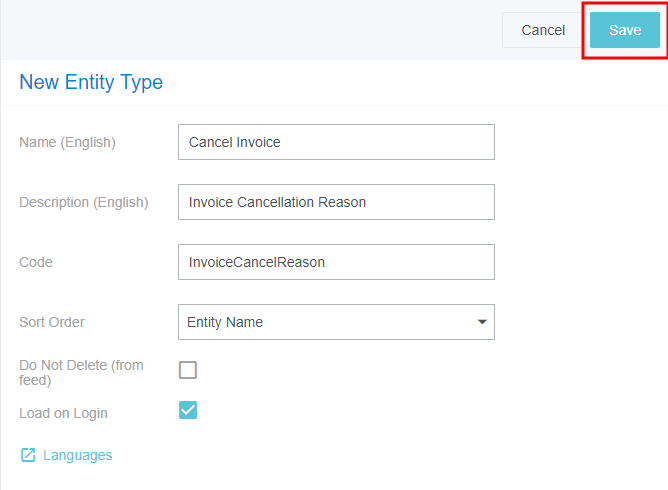Click the Load on Login label
Viewport: 668px width, 490px height.
pos(63,413)
